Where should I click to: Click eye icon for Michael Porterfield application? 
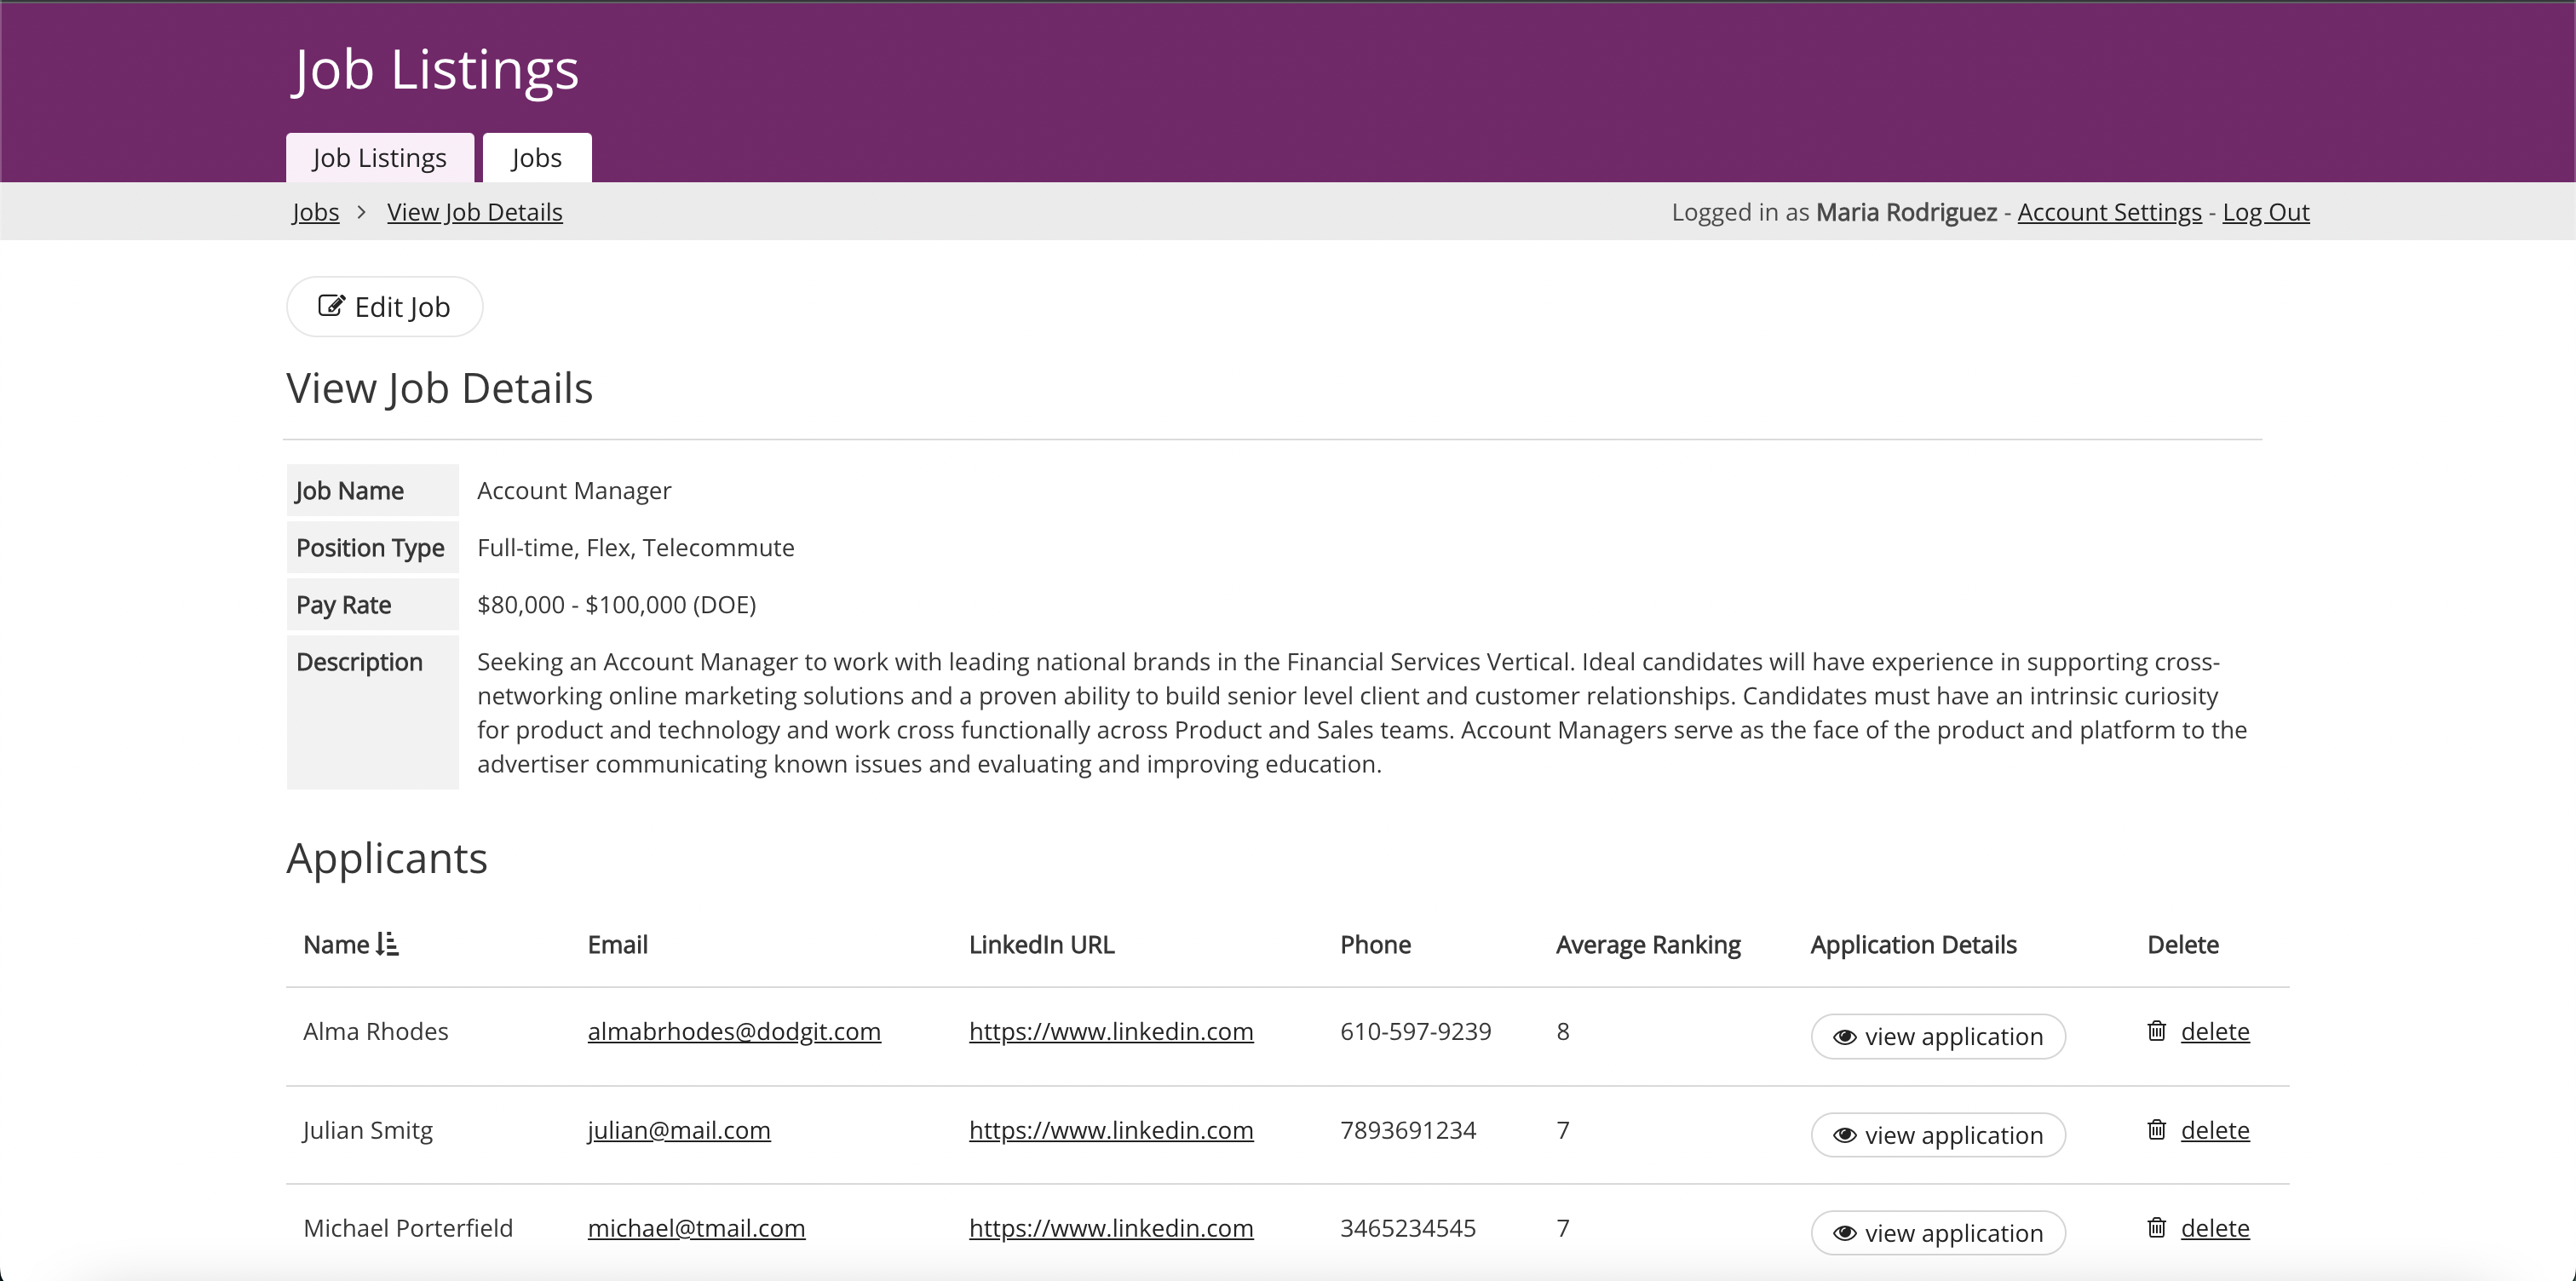click(x=1845, y=1234)
